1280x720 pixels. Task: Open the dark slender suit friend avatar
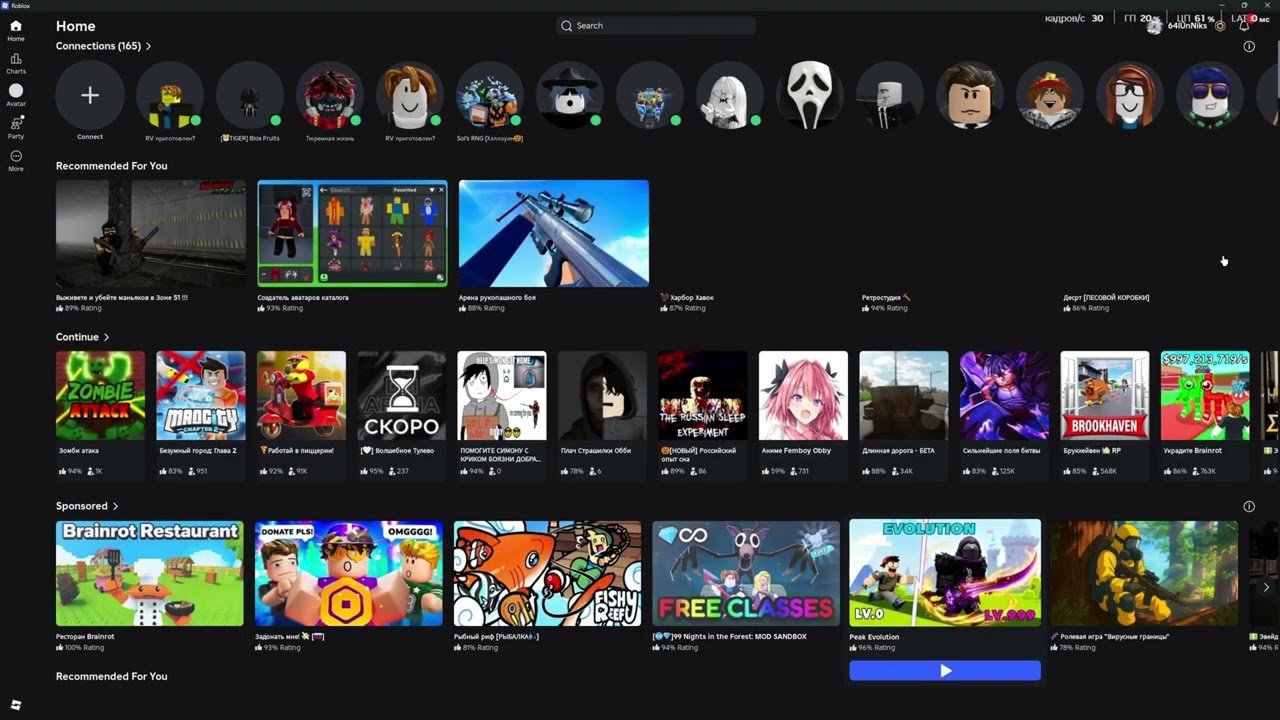point(890,95)
